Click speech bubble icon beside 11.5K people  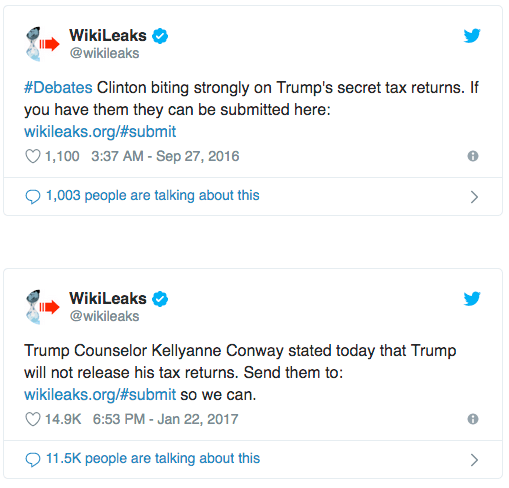point(33,459)
